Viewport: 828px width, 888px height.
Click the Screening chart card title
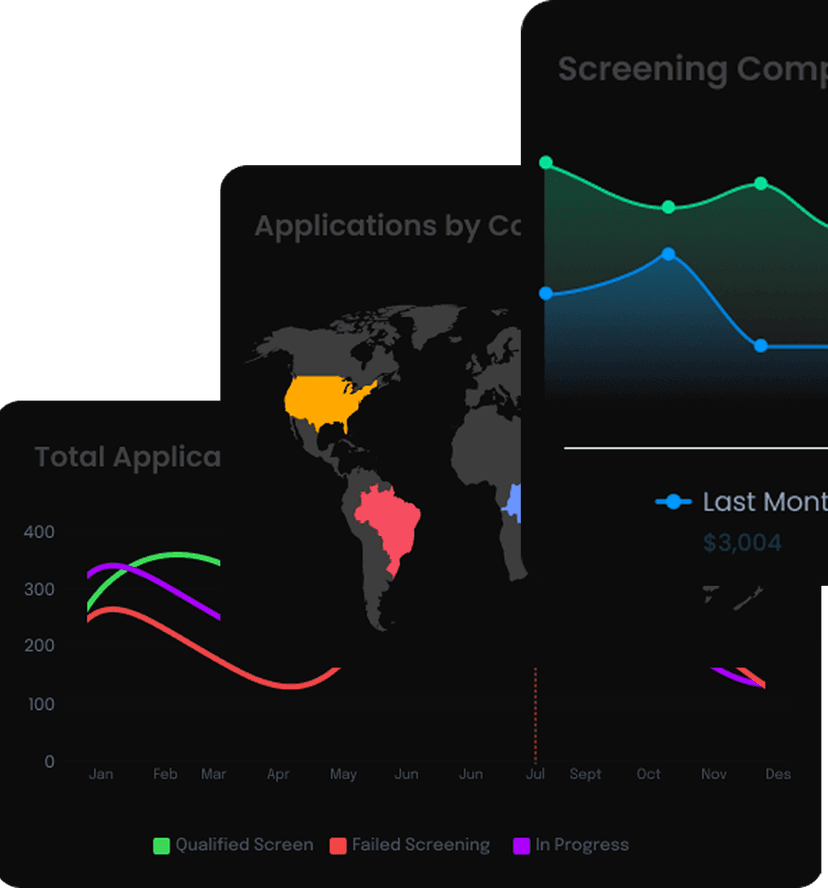coord(692,70)
